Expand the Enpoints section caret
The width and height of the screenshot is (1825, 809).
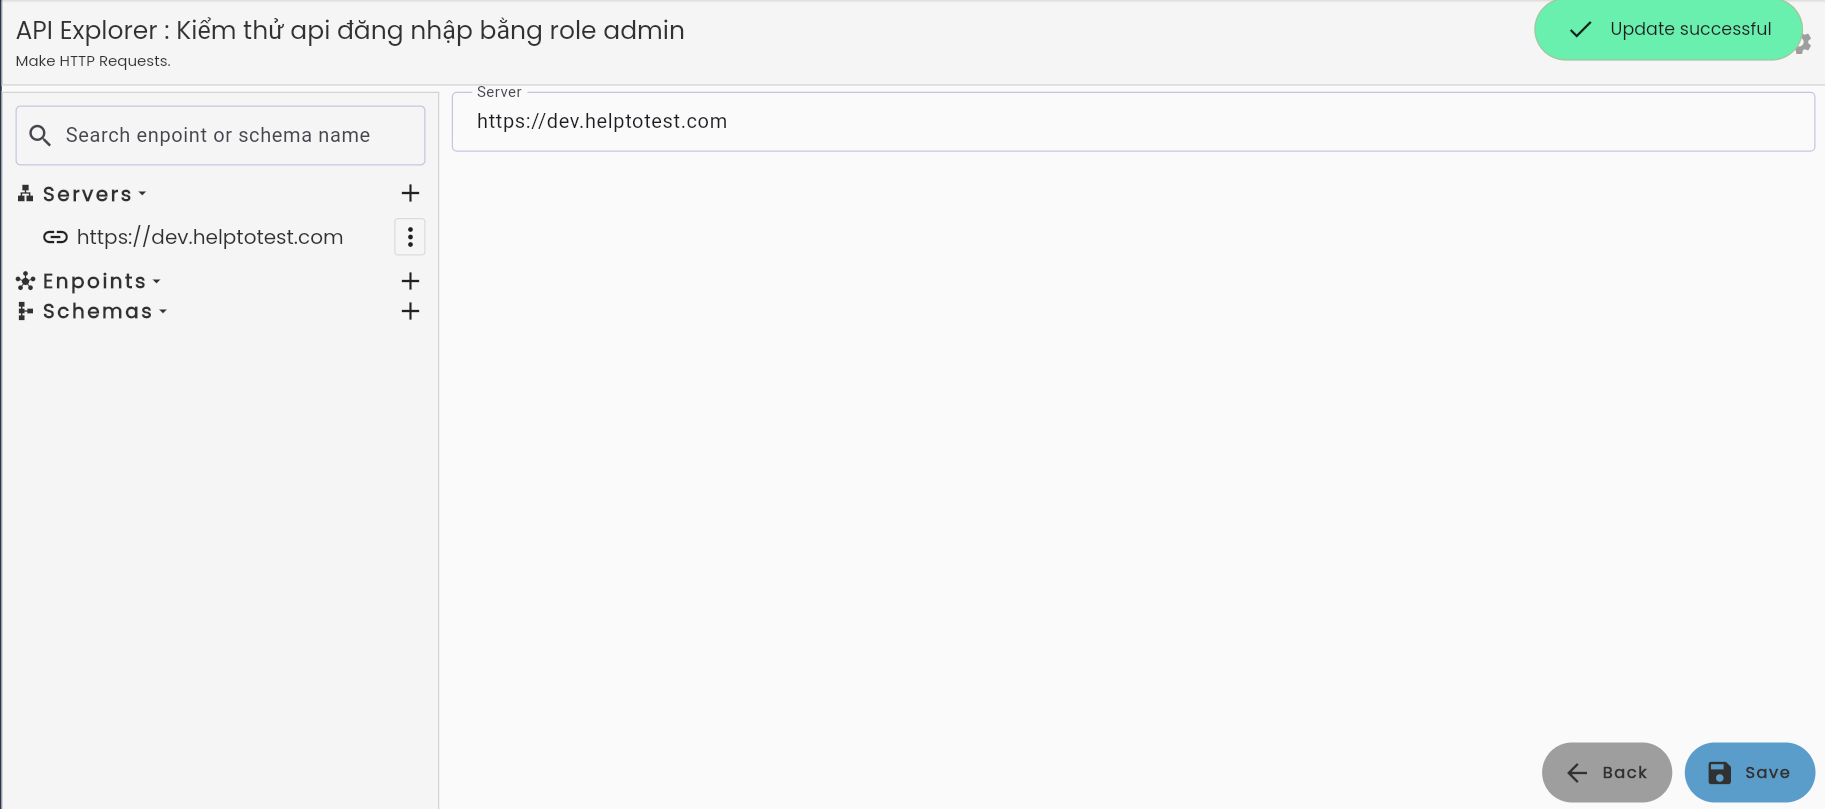[x=157, y=282]
